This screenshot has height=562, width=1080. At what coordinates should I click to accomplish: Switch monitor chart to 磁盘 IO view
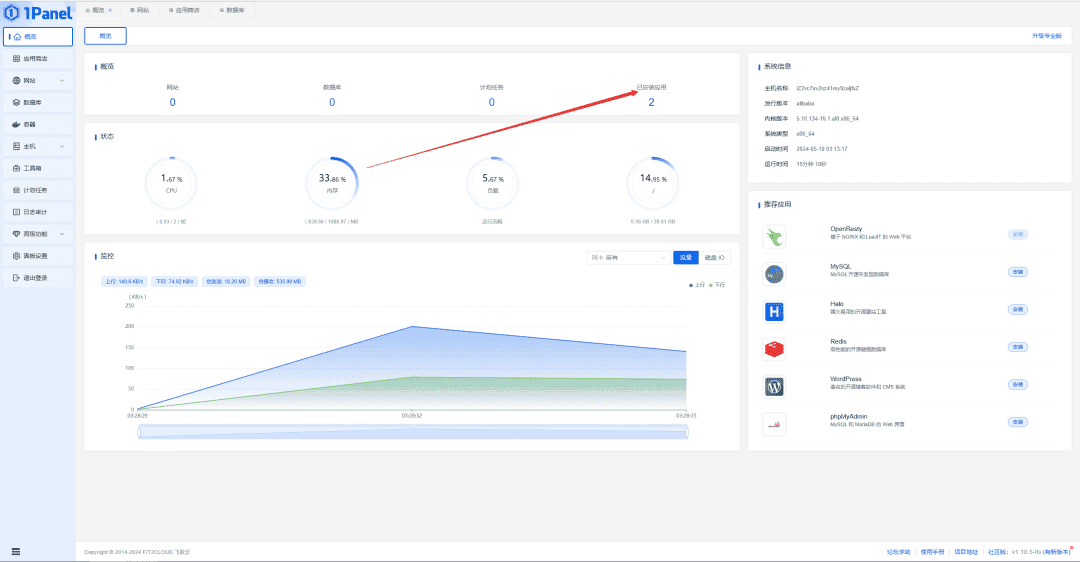coord(715,258)
